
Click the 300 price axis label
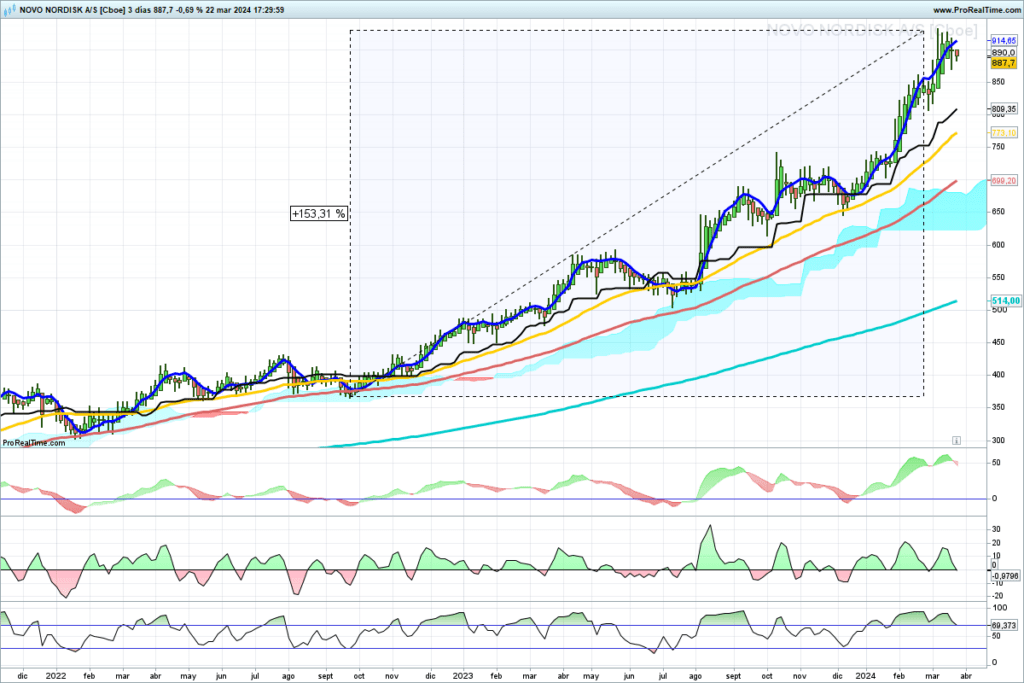tap(999, 440)
